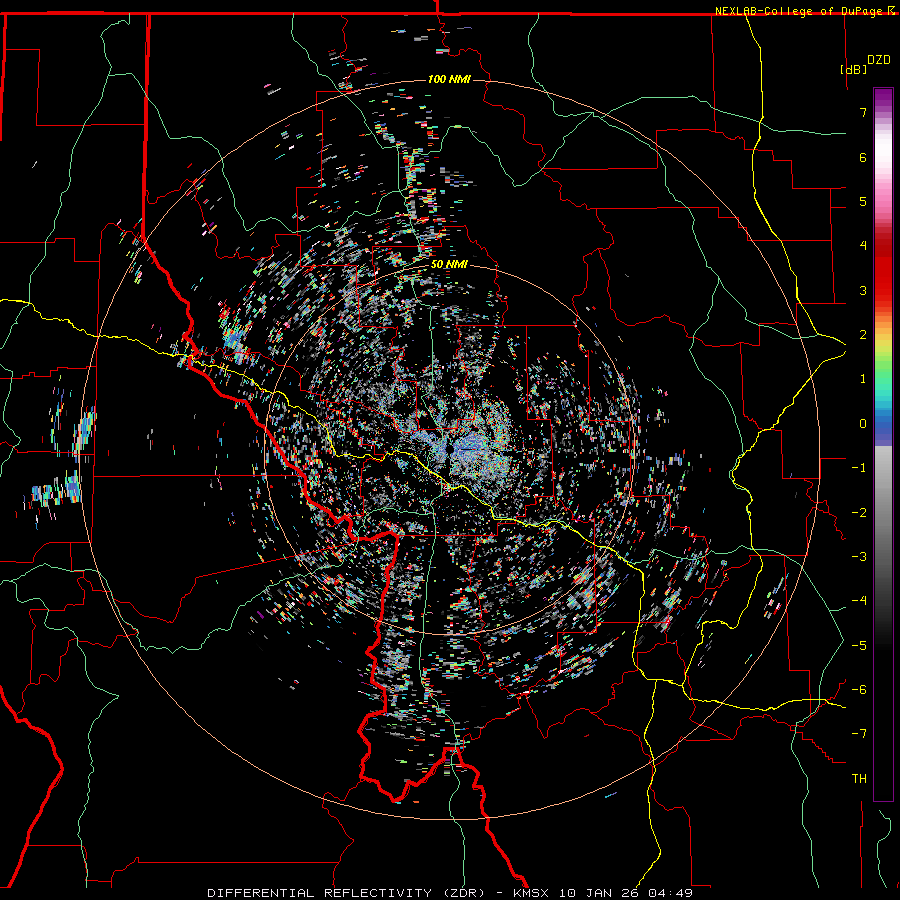Viewport: 900px width, 900px height.
Task: Click the 1 value on color scale
Action: pos(863,379)
